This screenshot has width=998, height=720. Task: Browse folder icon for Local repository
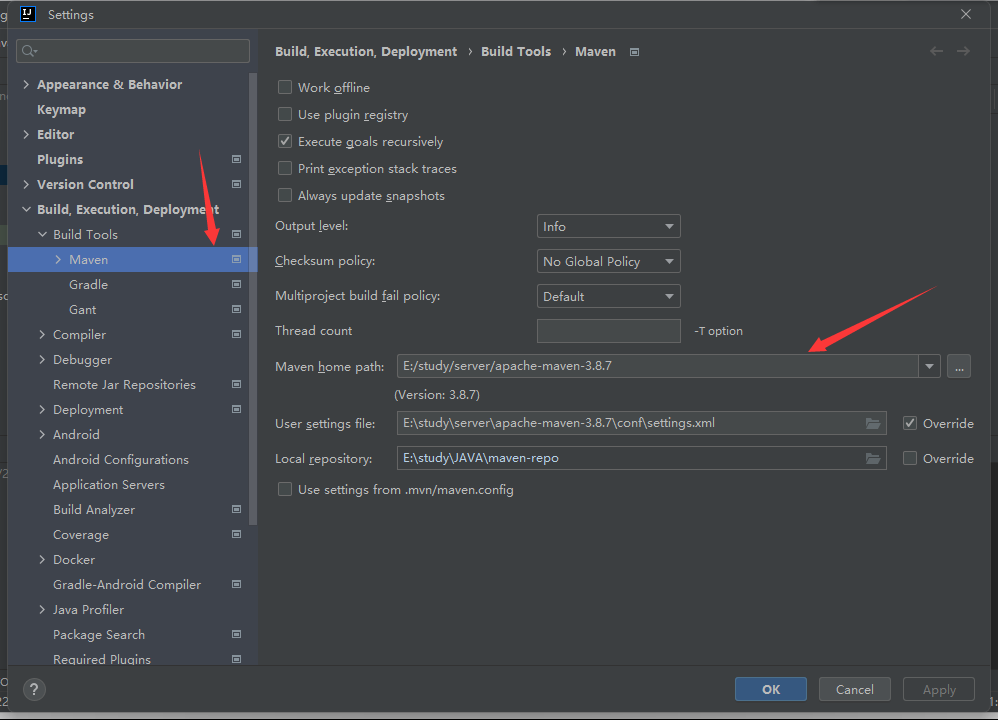(873, 458)
